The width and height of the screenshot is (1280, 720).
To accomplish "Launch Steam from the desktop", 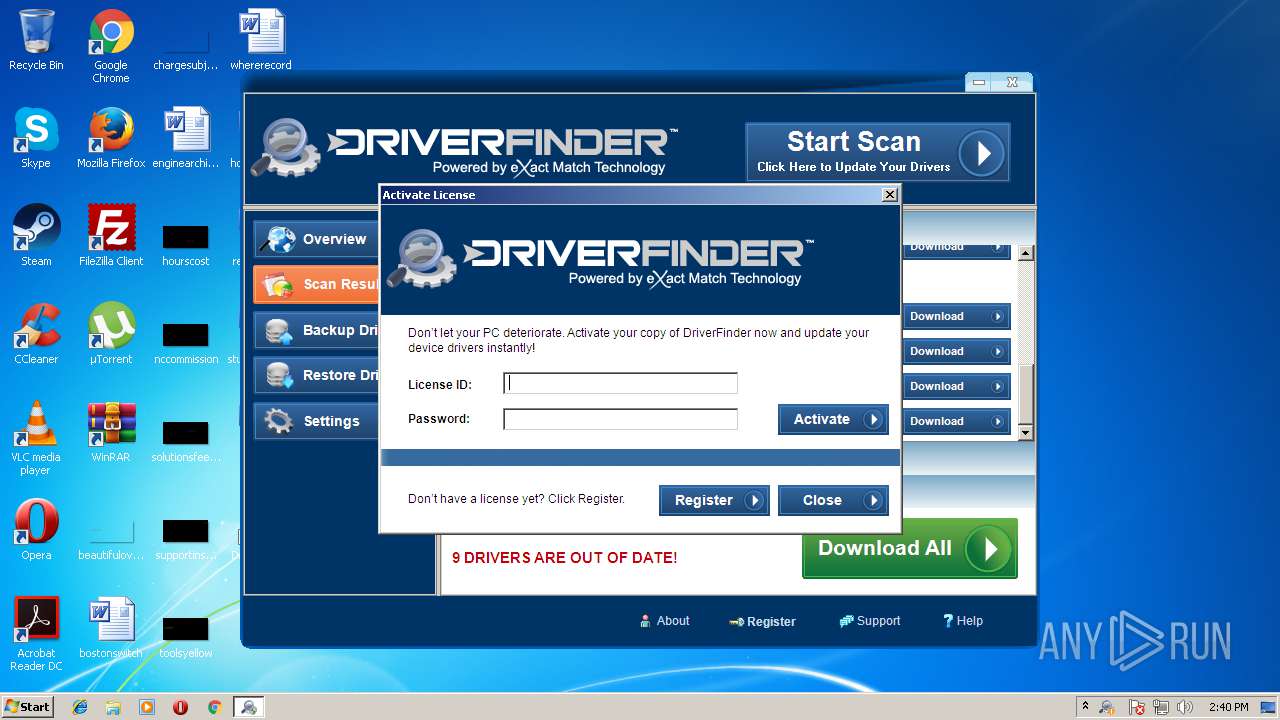I will [x=36, y=236].
